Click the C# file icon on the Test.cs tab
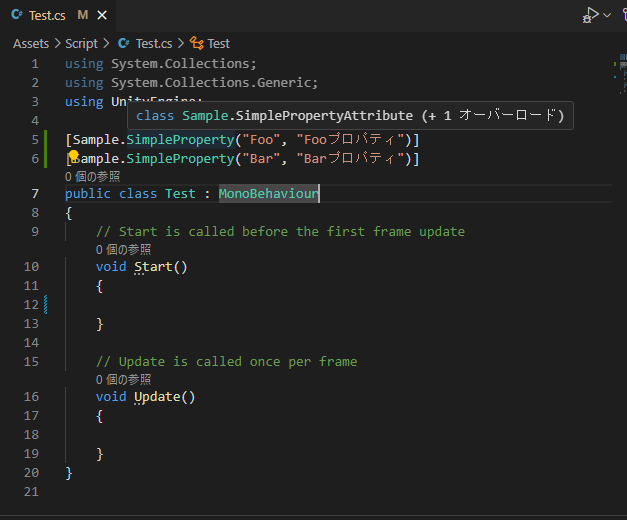The height and width of the screenshot is (520, 627). click(17, 15)
